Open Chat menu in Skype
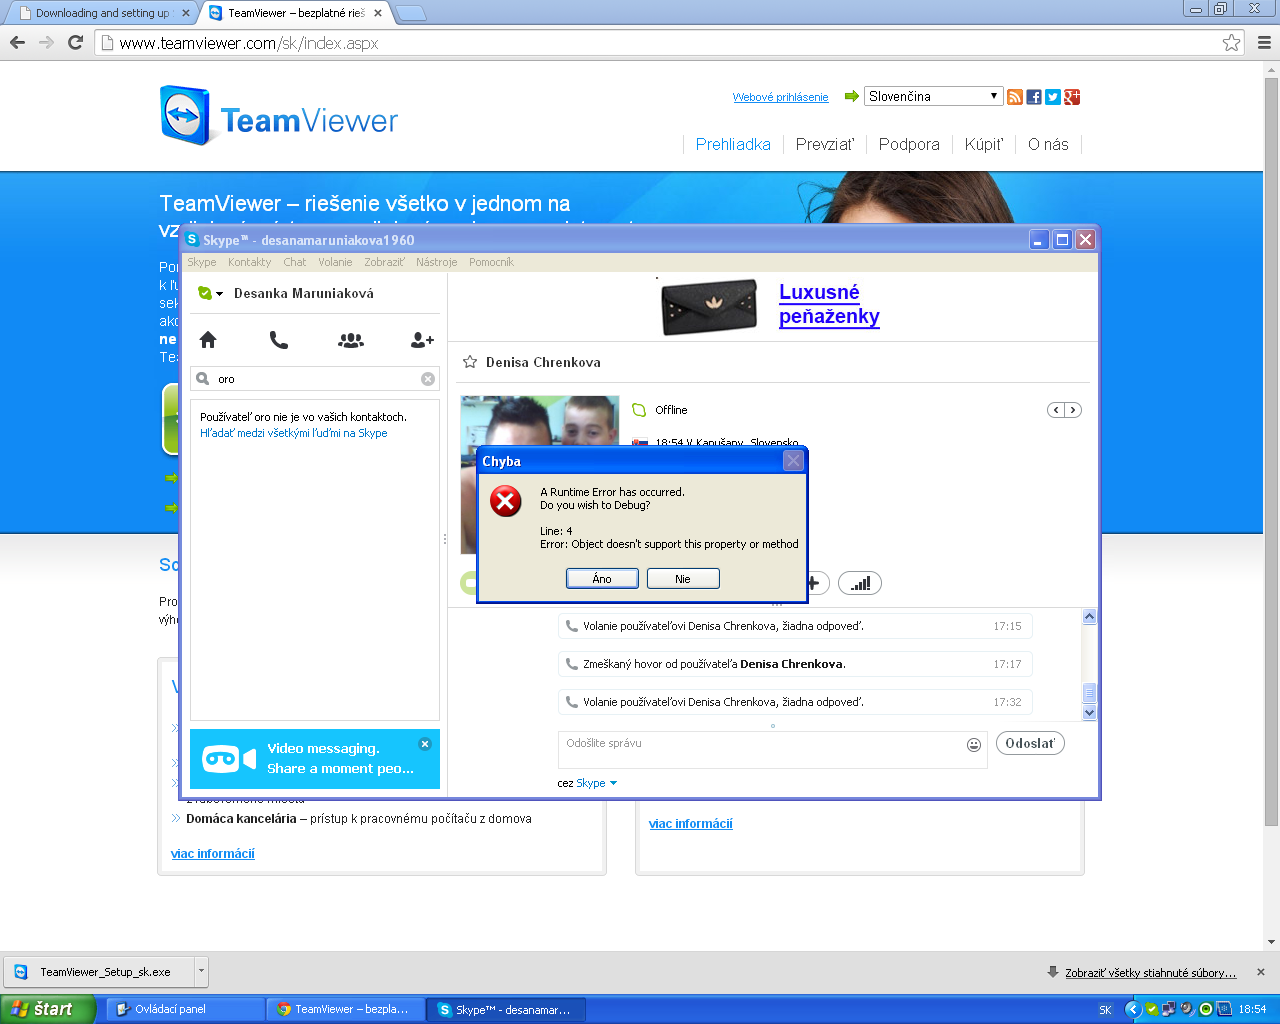 pyautogui.click(x=295, y=262)
